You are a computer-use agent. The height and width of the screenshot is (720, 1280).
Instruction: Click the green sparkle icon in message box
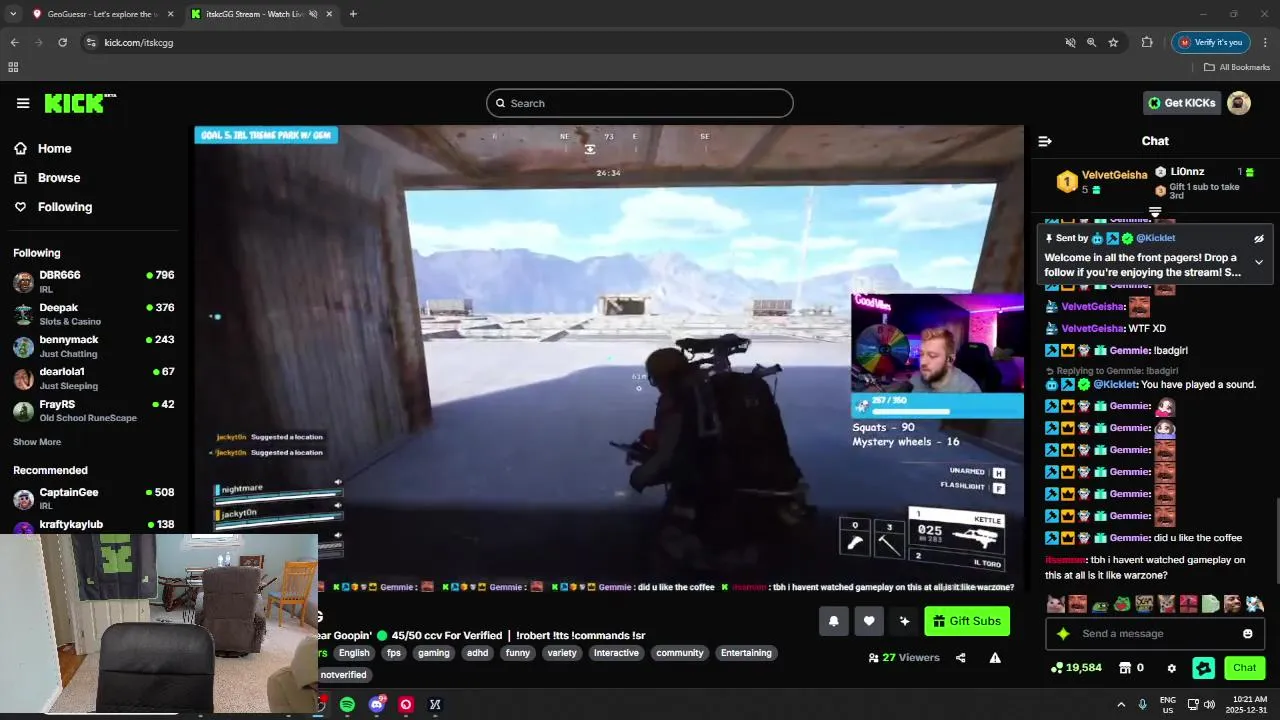pos(1063,633)
